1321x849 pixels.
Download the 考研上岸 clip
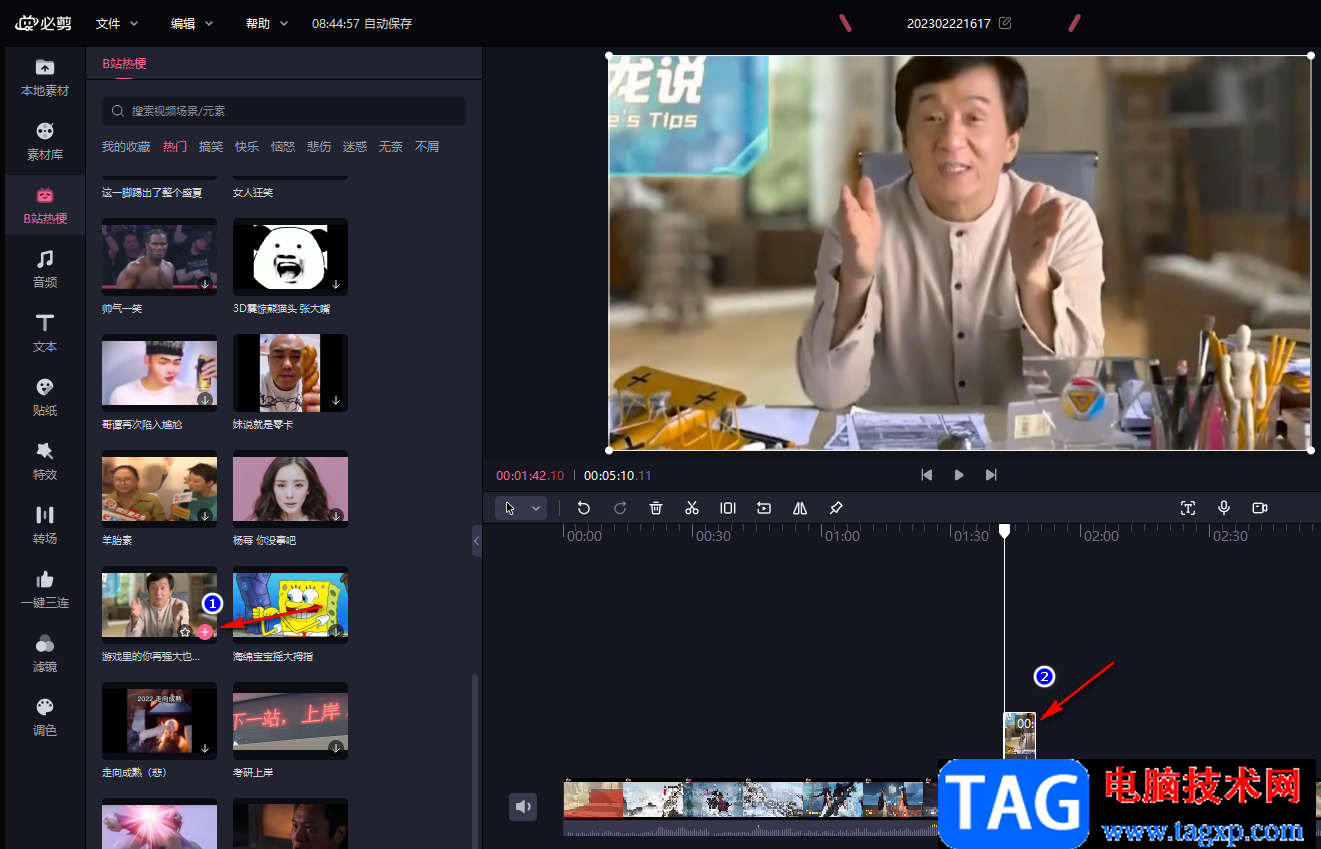[336, 748]
